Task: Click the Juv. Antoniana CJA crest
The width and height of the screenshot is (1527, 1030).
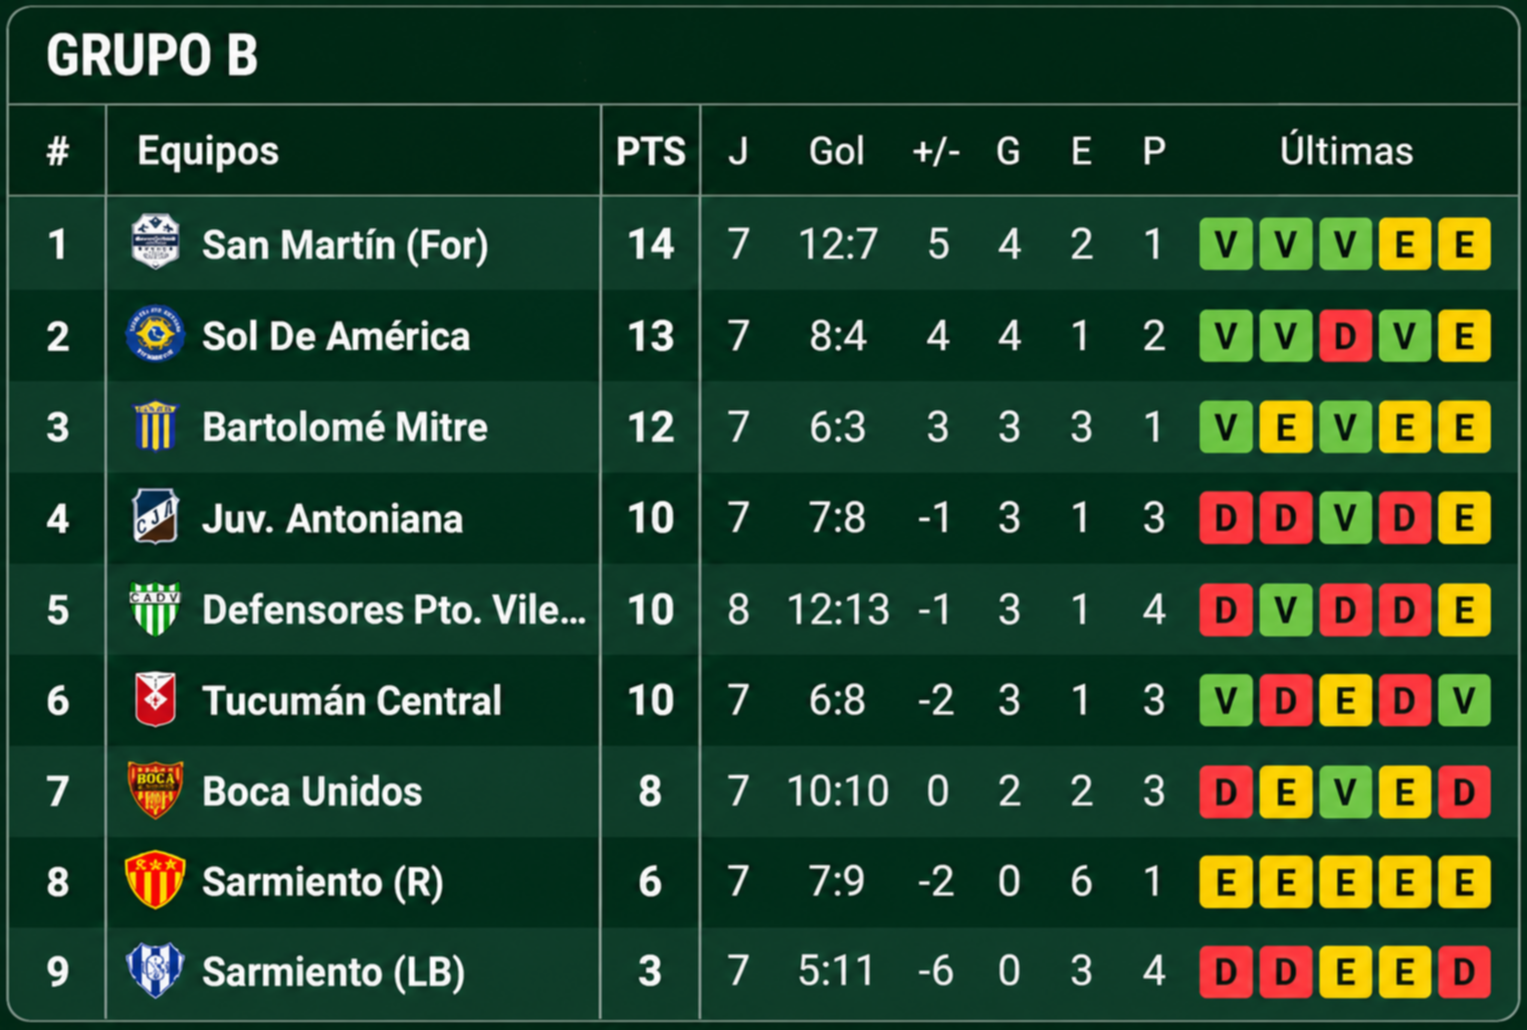Action: tap(155, 517)
